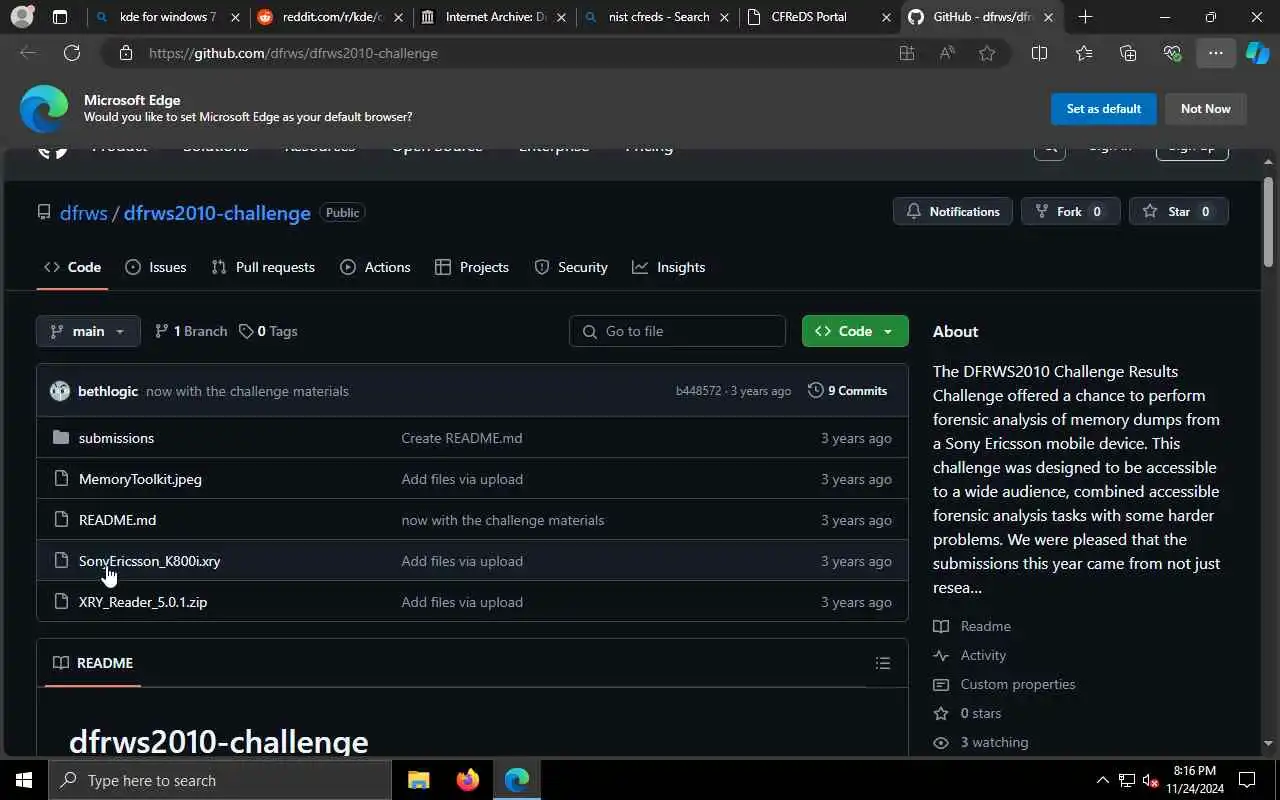Open the Favorites list icon
The image size is (1280, 800).
coord(1084,53)
